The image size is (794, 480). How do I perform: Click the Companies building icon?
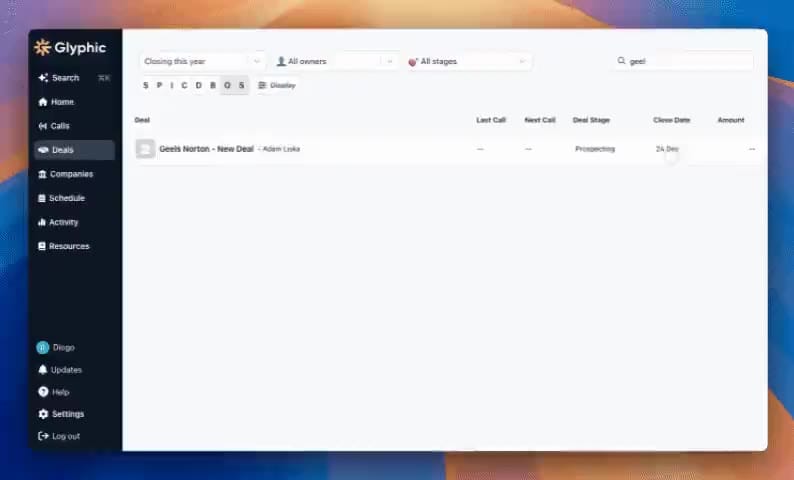[x=43, y=174]
